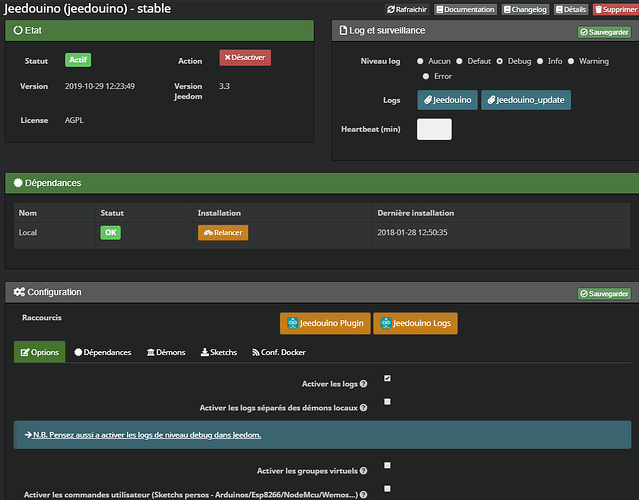Save the Configuration section
Screen dimensions: 639x500
click(x=604, y=294)
